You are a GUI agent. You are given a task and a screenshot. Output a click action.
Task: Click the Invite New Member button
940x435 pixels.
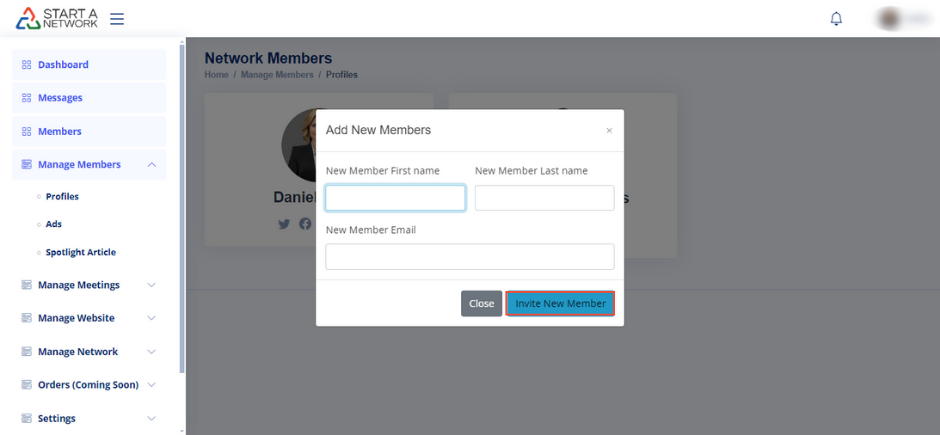[x=560, y=304]
